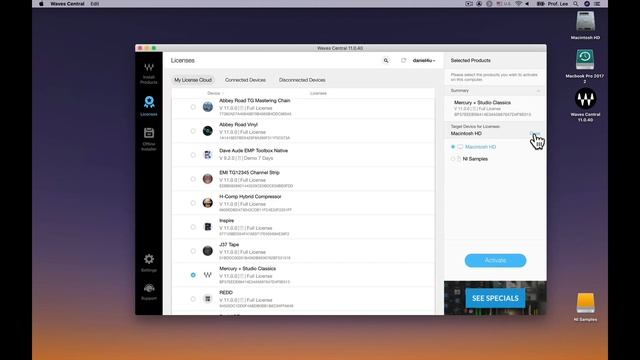Screen dimensions: 640x360
Task: Open the daniel4u account dropdown
Action: (424, 60)
